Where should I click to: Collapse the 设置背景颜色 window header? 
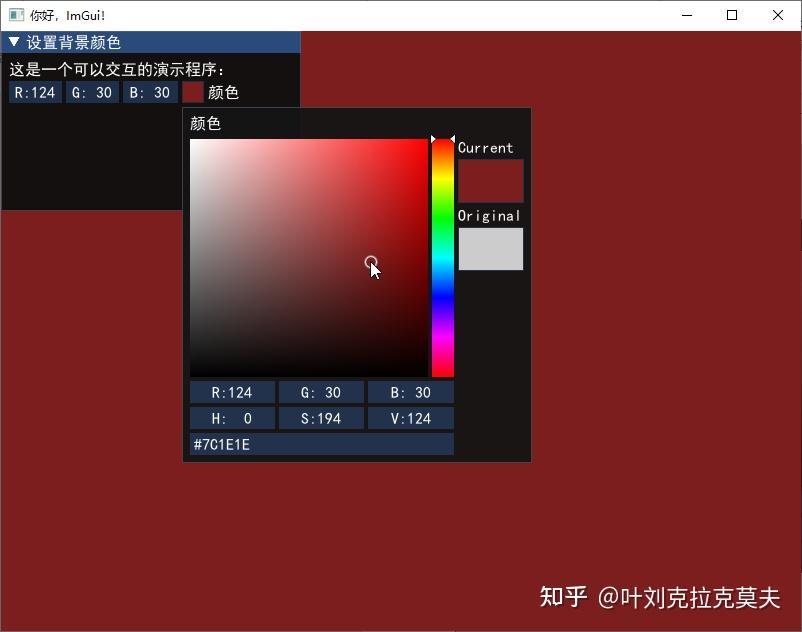tap(13, 42)
